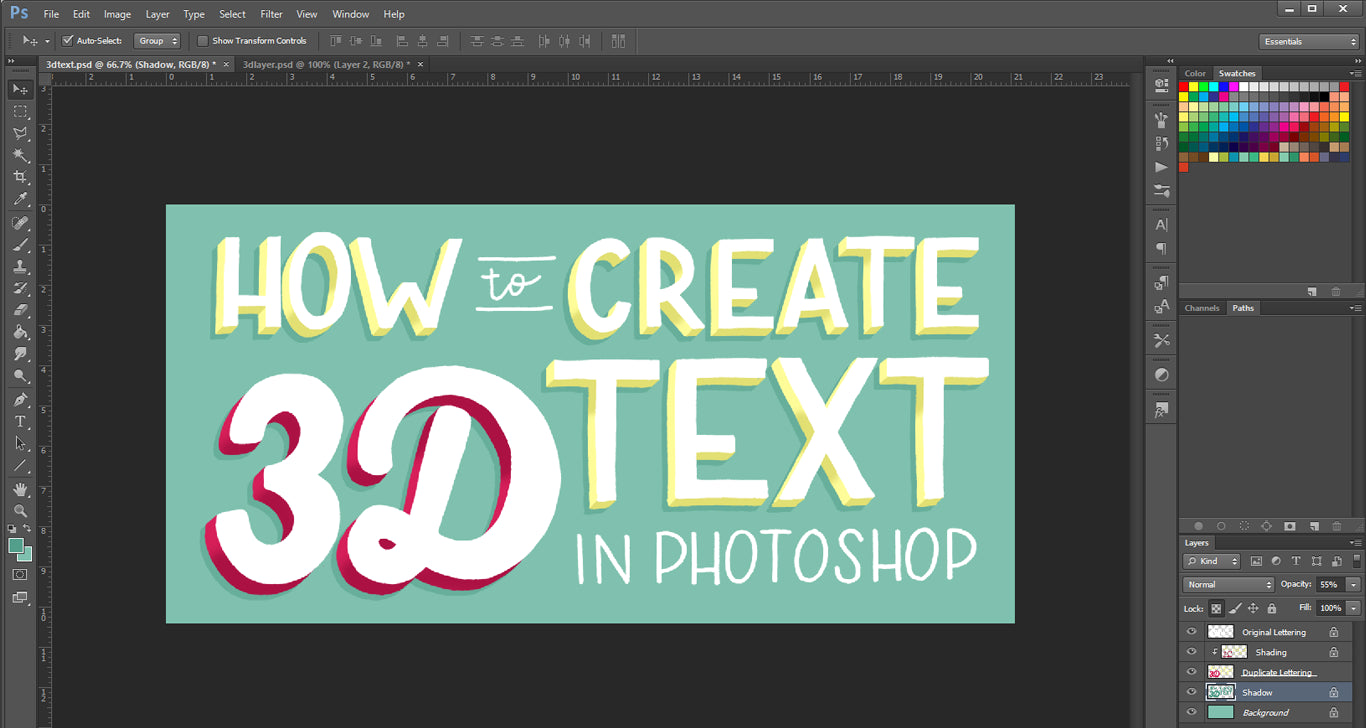
Task: Hide the Original Lettering layer
Action: pyautogui.click(x=1191, y=632)
